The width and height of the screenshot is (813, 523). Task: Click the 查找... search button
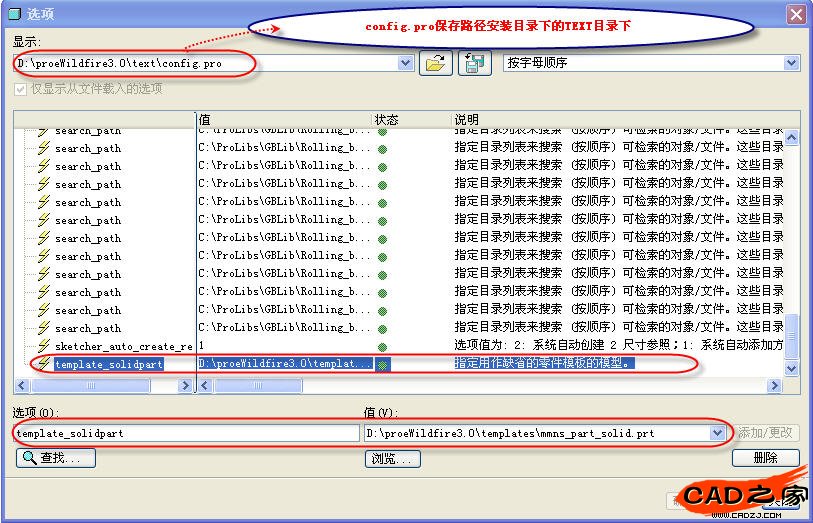(56, 458)
